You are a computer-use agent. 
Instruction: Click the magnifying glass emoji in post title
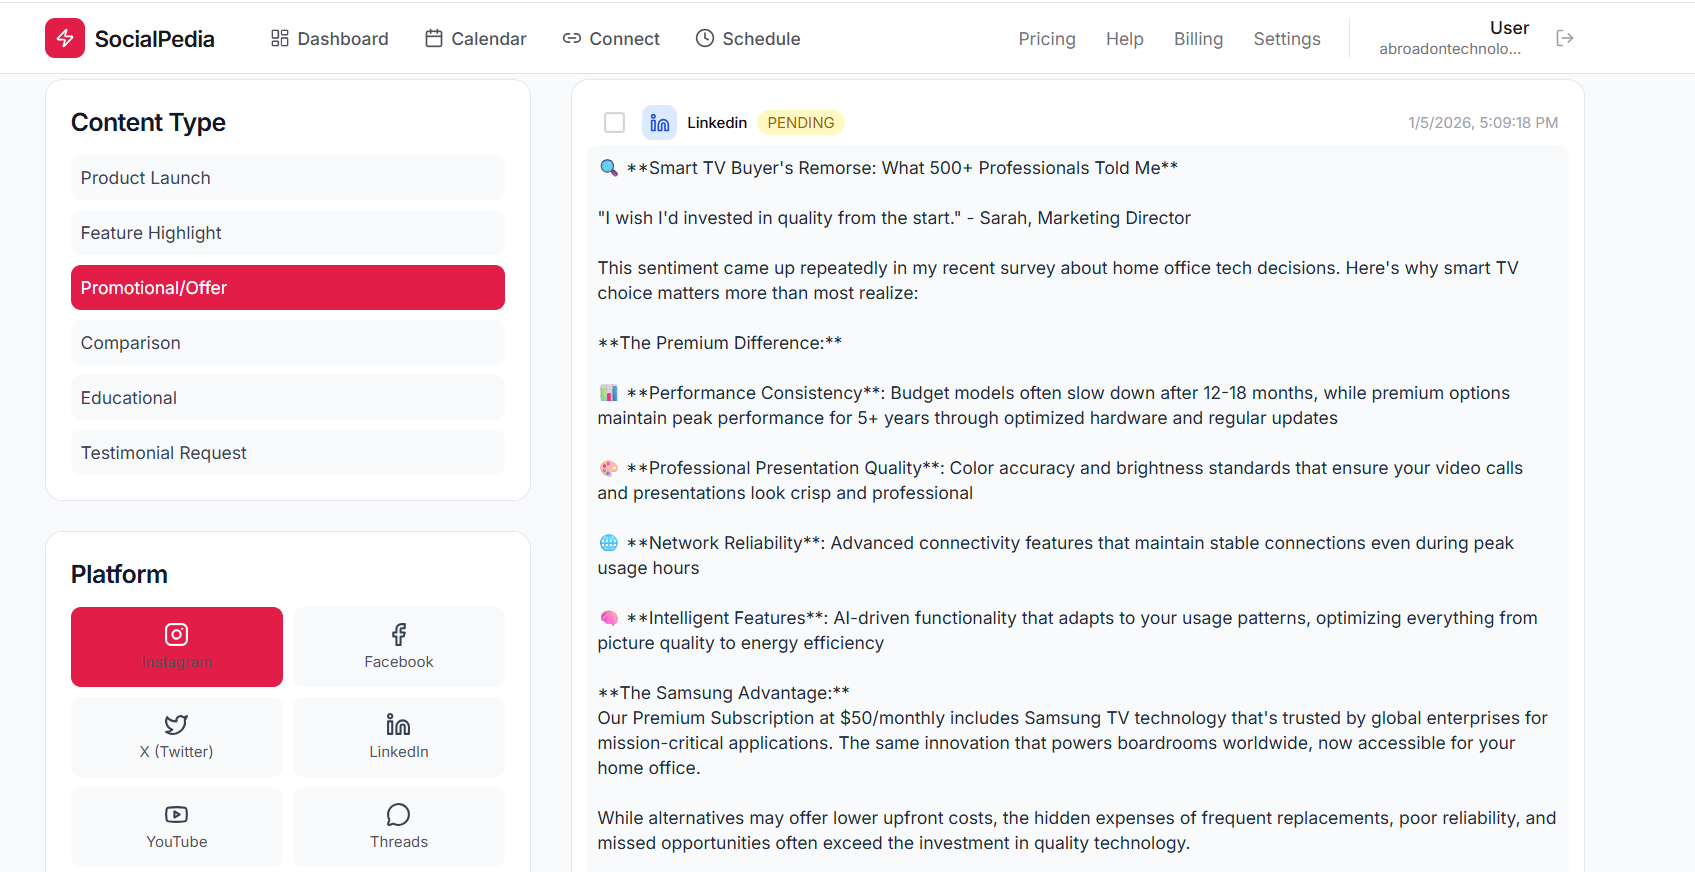(608, 167)
